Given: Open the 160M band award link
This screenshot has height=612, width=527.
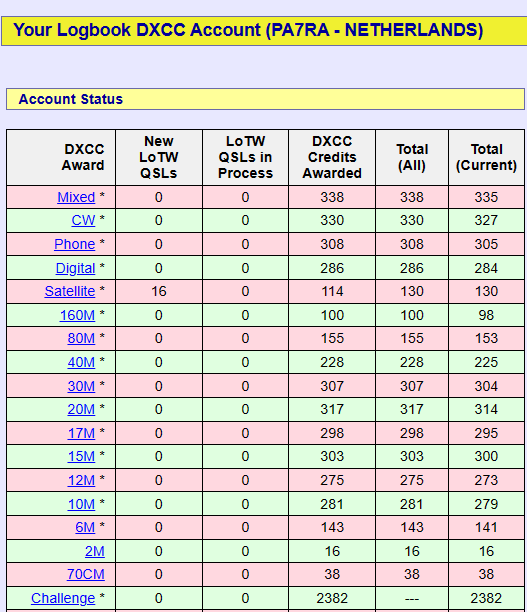Looking at the screenshot, I should (x=77, y=315).
